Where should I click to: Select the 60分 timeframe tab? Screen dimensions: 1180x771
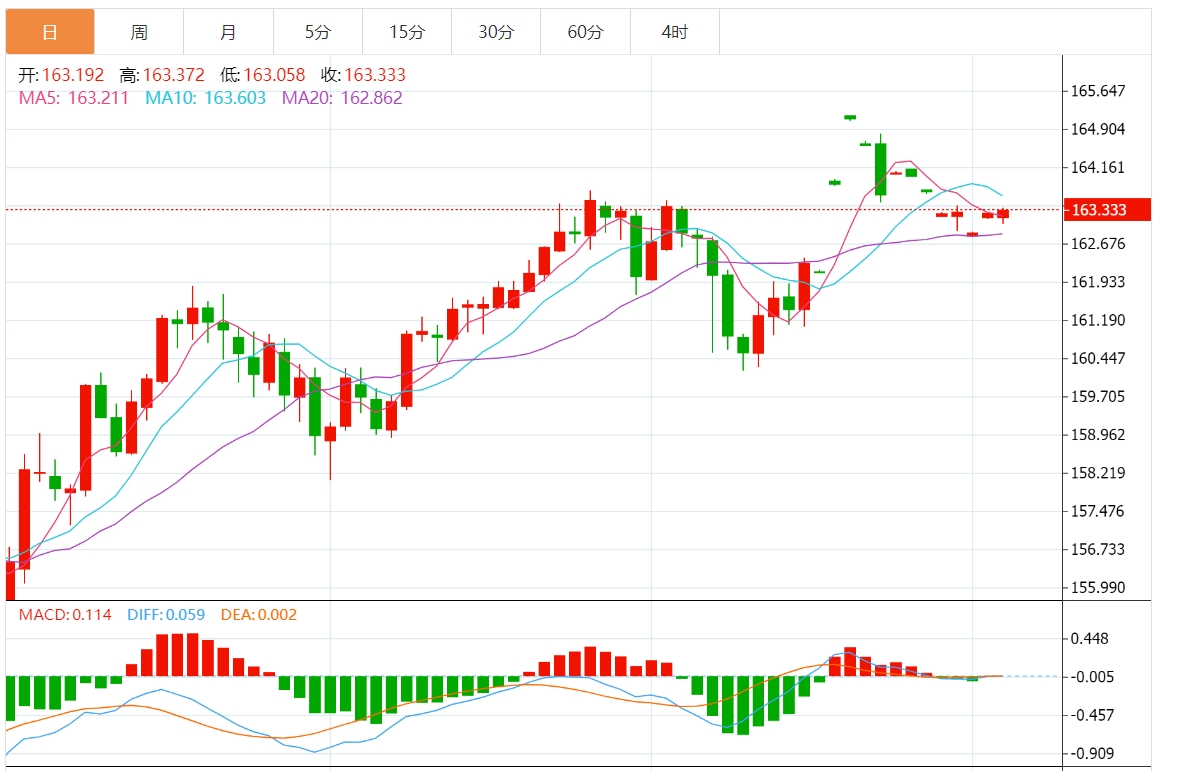click(x=585, y=32)
